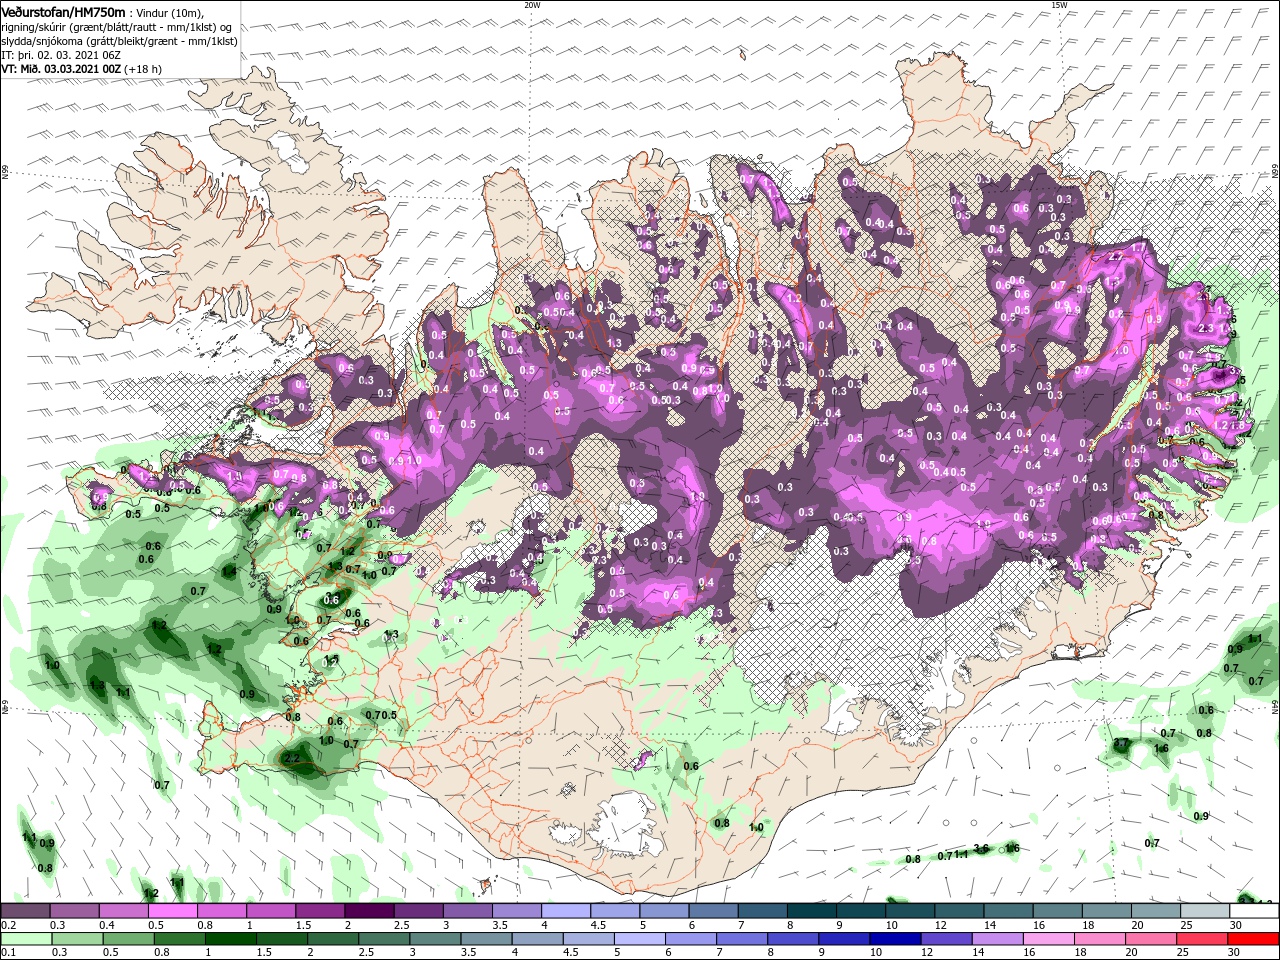Pick the dark green 1 rain legend swatch
Viewport: 1280px width, 960px height.
(229, 939)
